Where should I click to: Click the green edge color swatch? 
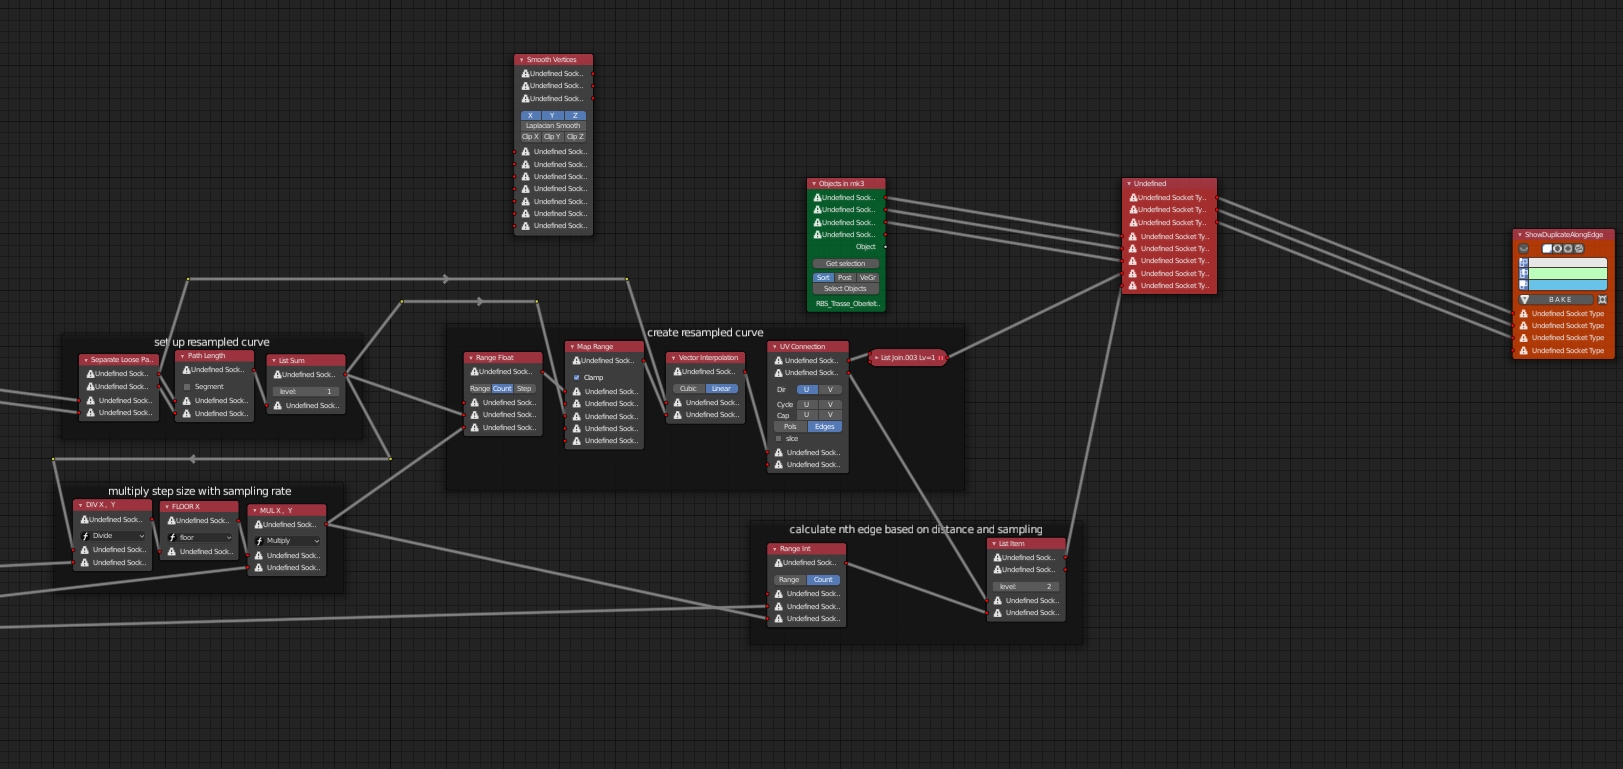point(1568,274)
